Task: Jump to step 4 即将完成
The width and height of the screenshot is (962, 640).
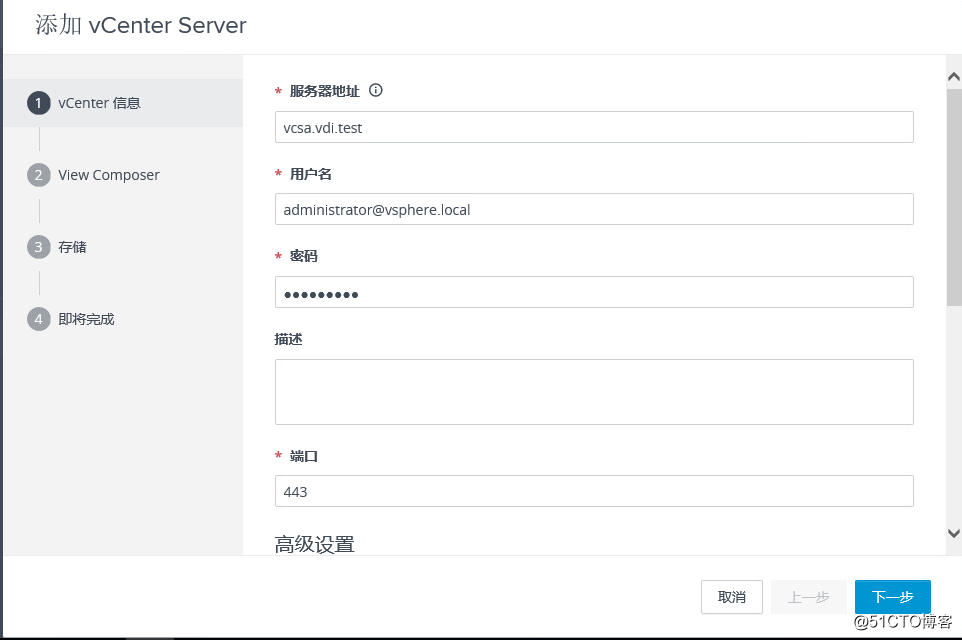Action: 71,319
